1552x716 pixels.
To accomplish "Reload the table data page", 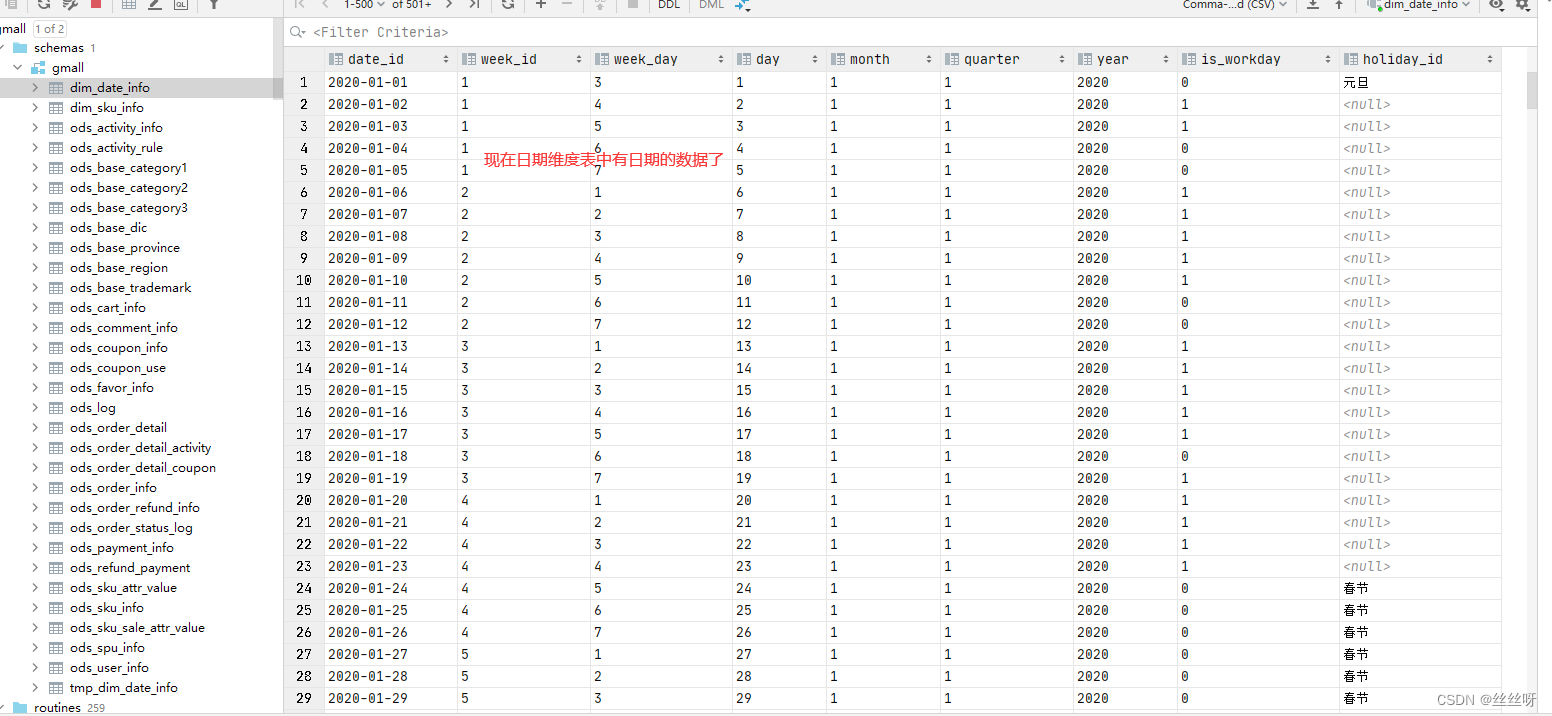I will point(508,4).
